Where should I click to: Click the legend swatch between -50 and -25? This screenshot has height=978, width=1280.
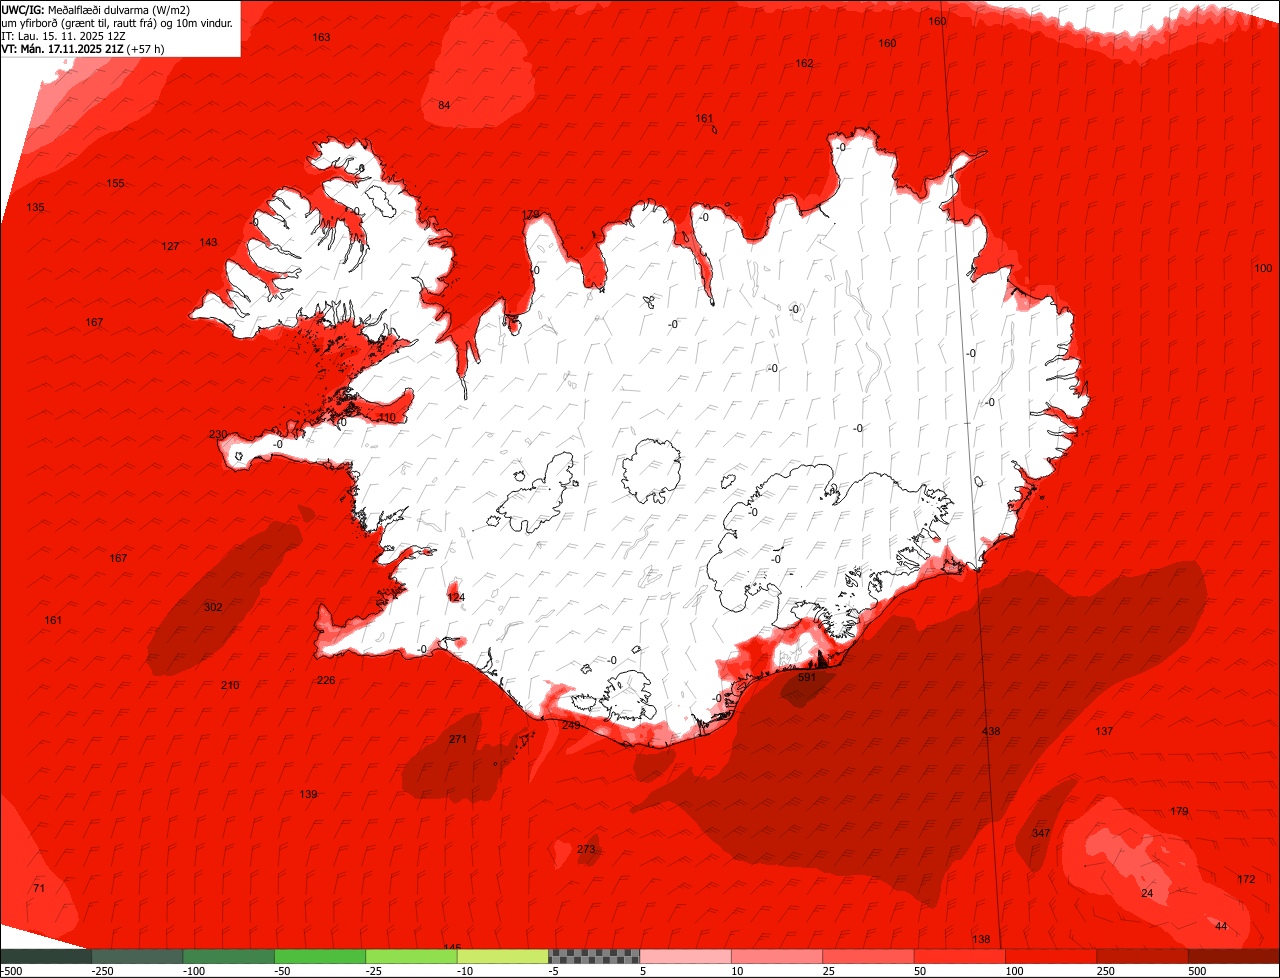click(320, 956)
